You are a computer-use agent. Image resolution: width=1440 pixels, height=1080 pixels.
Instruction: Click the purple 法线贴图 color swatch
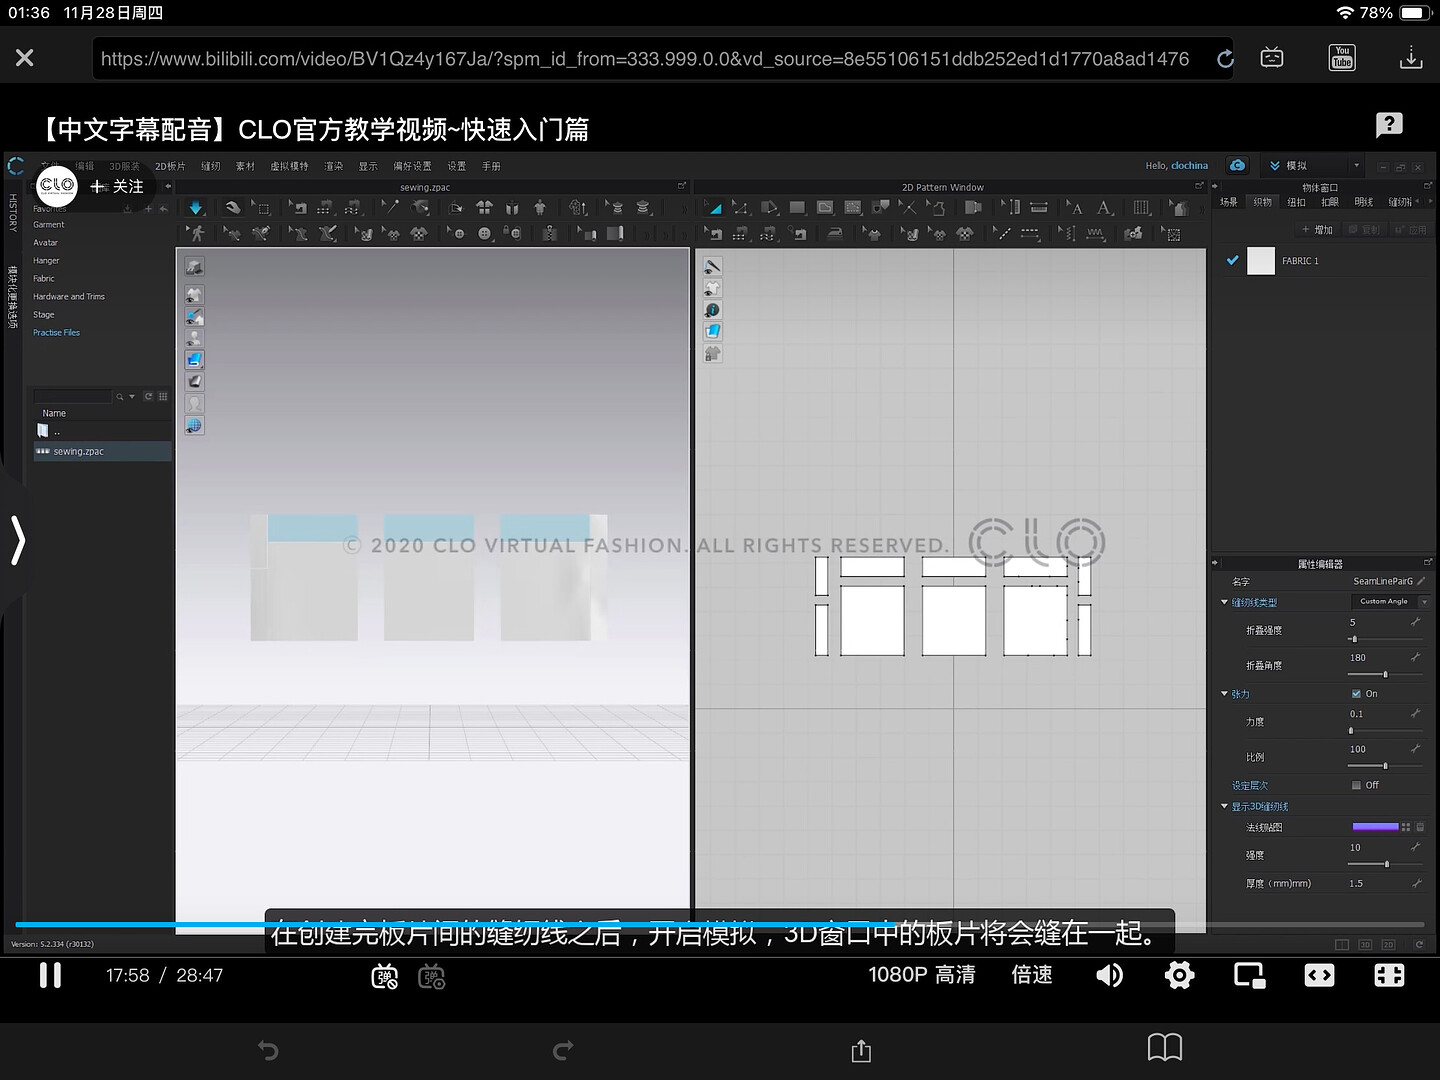click(1375, 827)
